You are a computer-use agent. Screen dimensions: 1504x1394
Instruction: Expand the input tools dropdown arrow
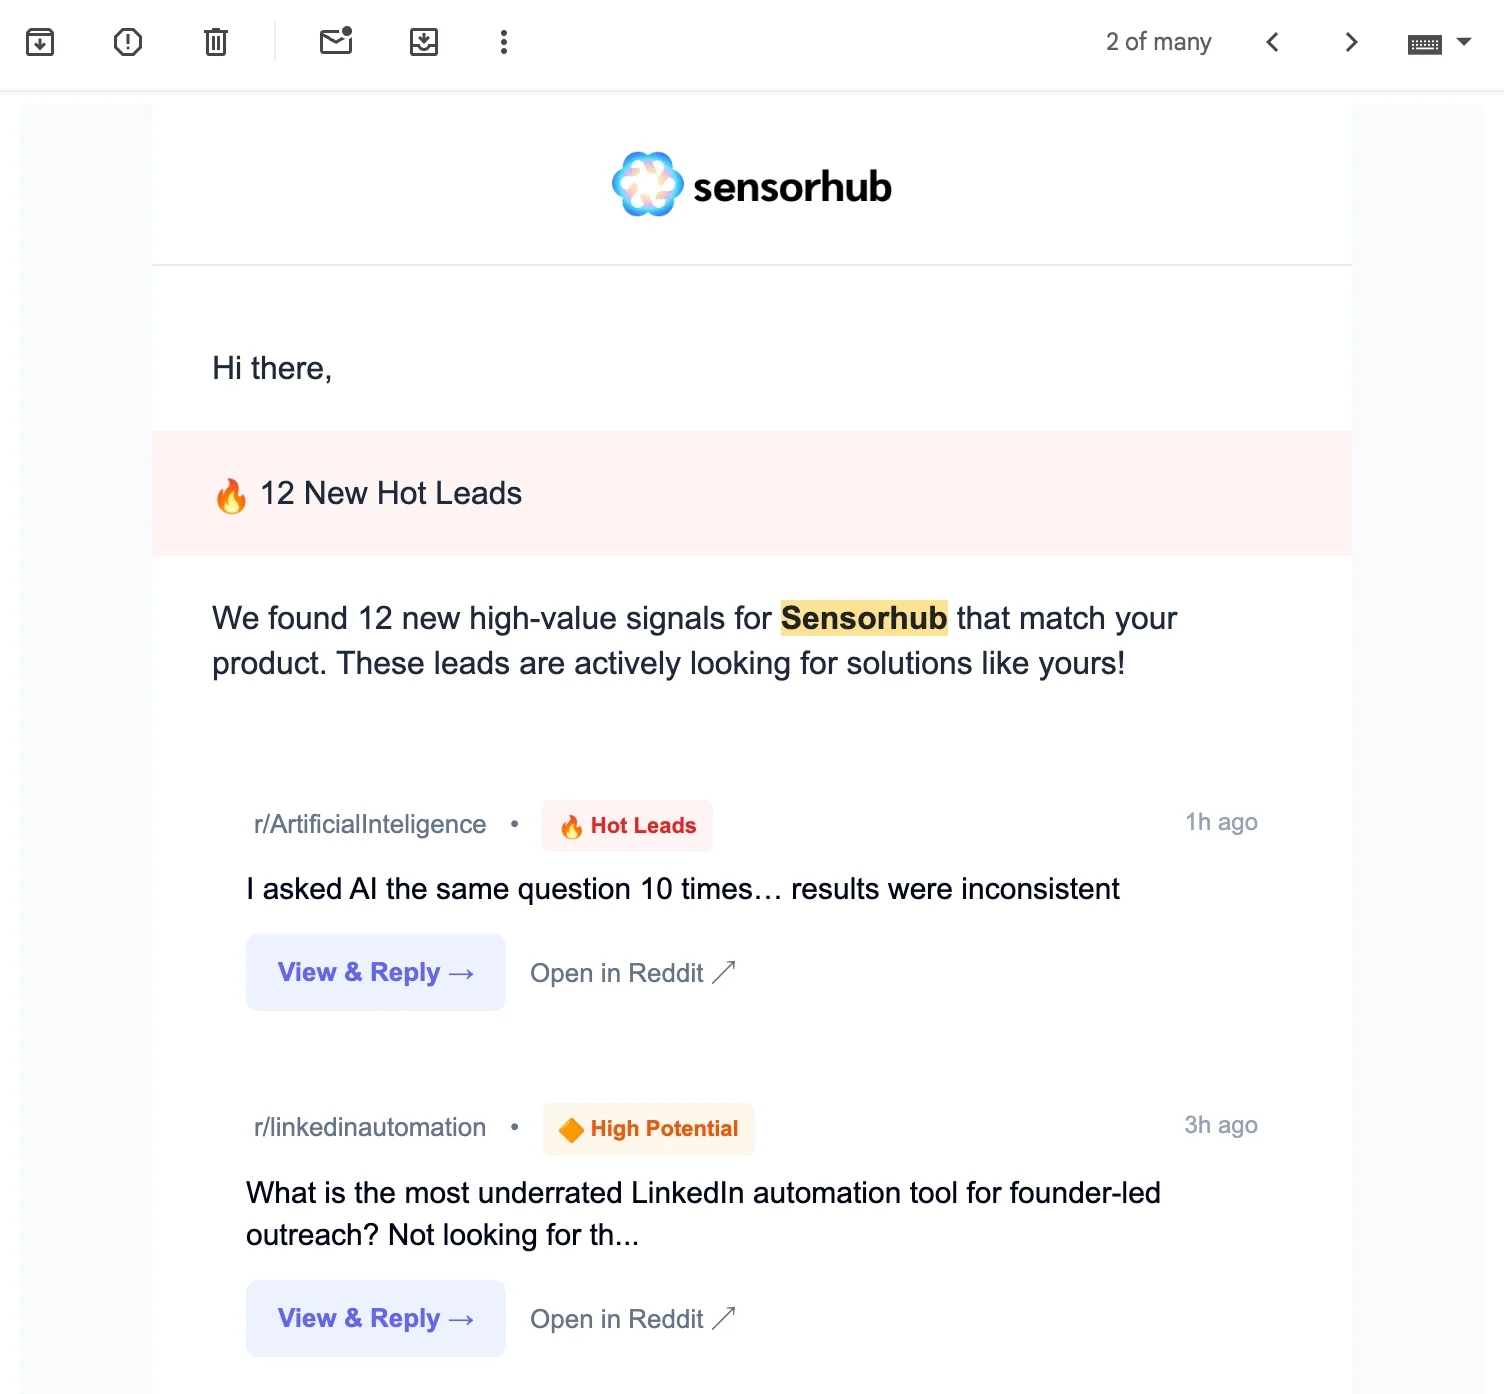tap(1464, 42)
